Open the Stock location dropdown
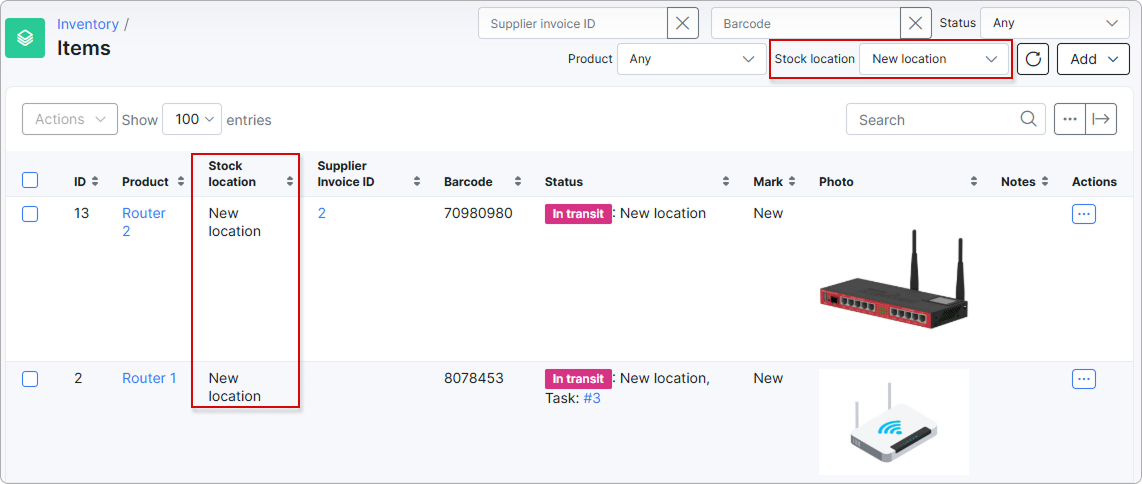Screen dimensions: 1142x484 pos(934,59)
